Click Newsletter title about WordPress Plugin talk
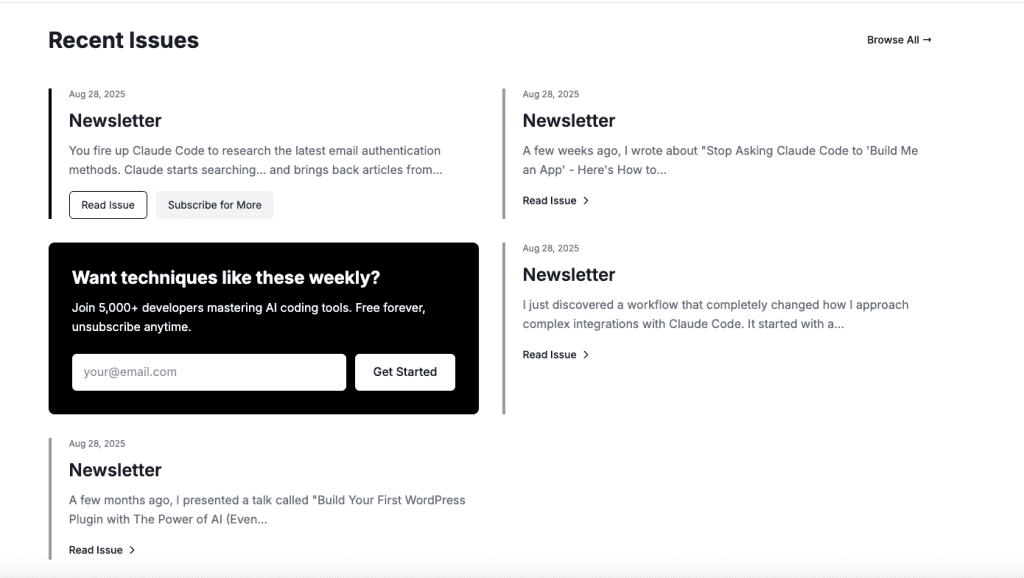 [115, 470]
